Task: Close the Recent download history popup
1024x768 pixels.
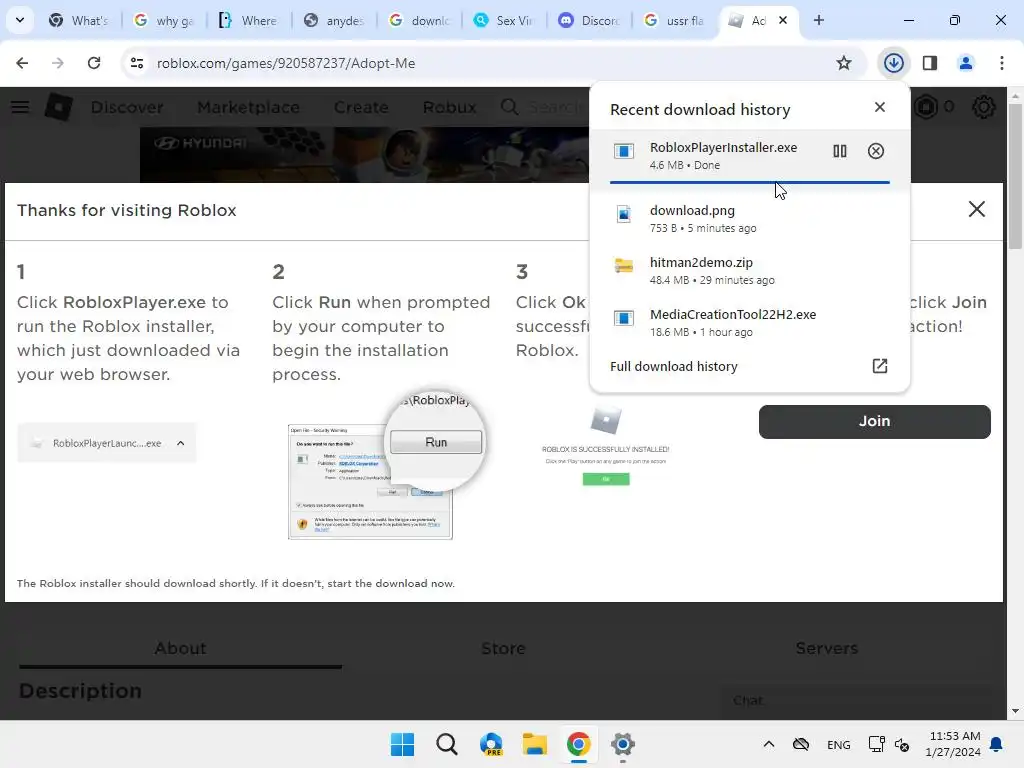Action: pyautogui.click(x=880, y=107)
